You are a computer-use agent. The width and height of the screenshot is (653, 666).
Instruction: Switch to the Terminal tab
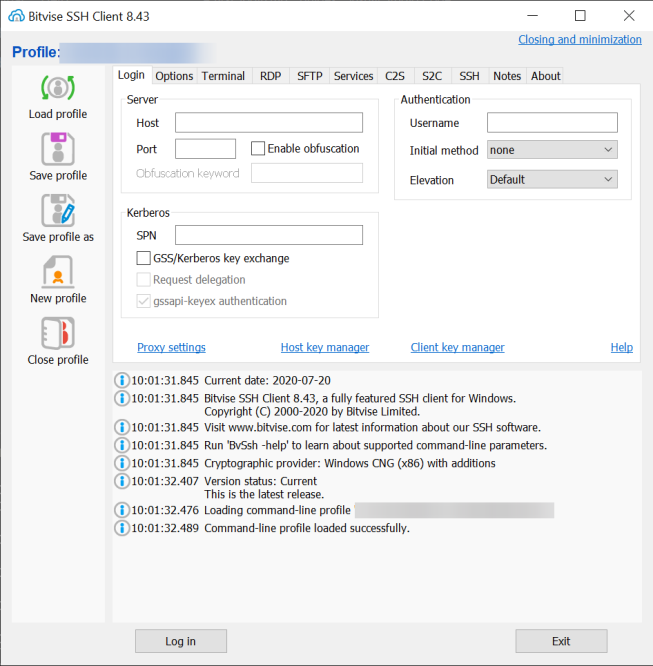tap(223, 76)
